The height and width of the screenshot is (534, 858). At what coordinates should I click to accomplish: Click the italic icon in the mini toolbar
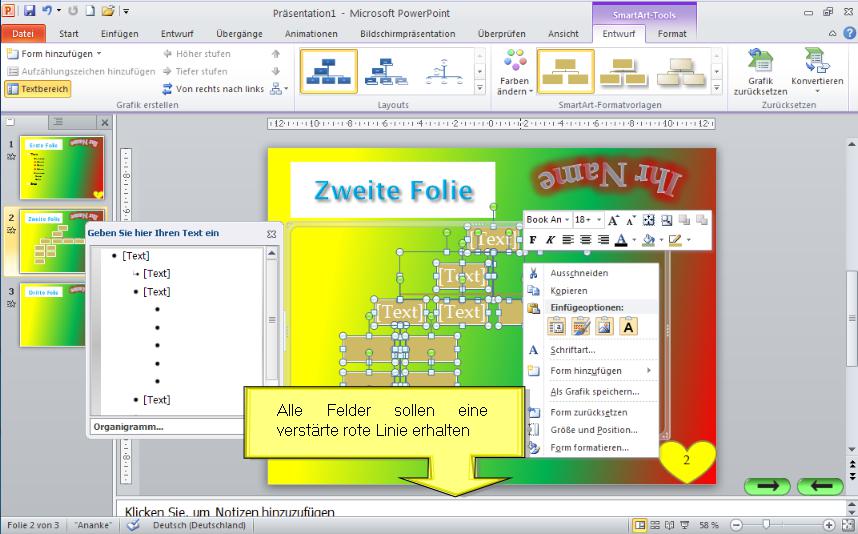click(x=549, y=240)
